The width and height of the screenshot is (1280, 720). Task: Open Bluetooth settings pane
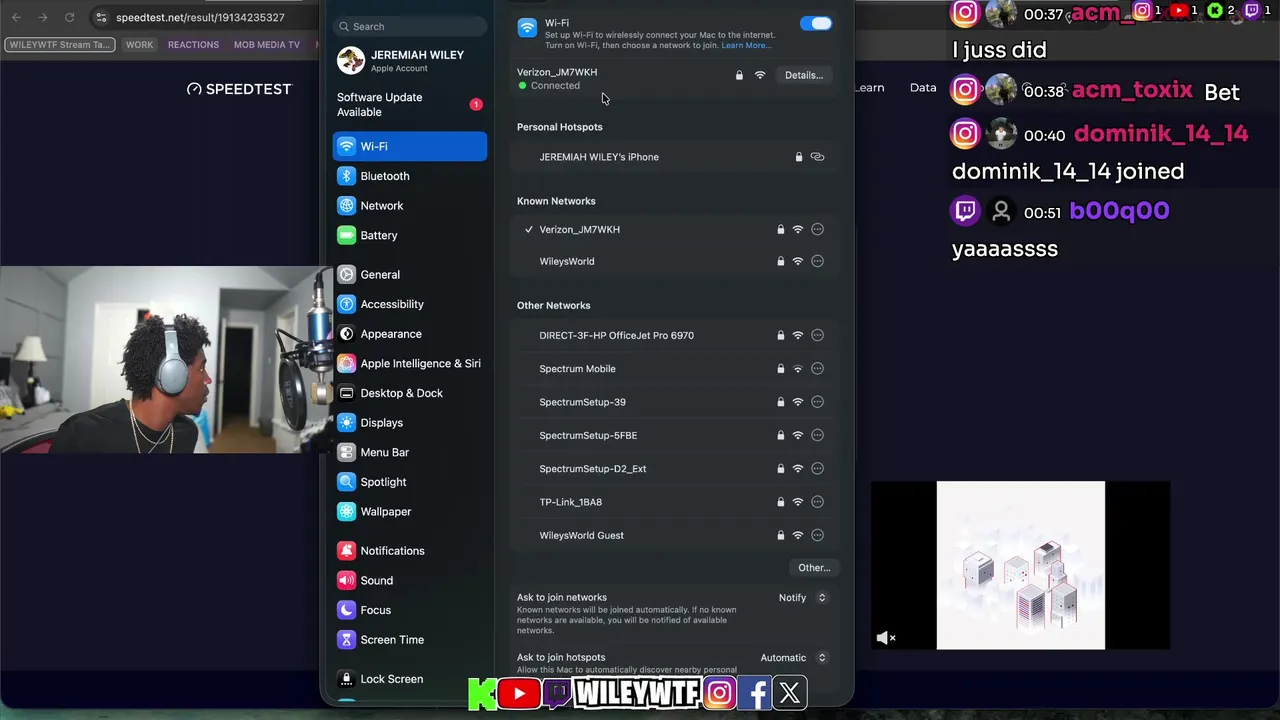pos(409,176)
